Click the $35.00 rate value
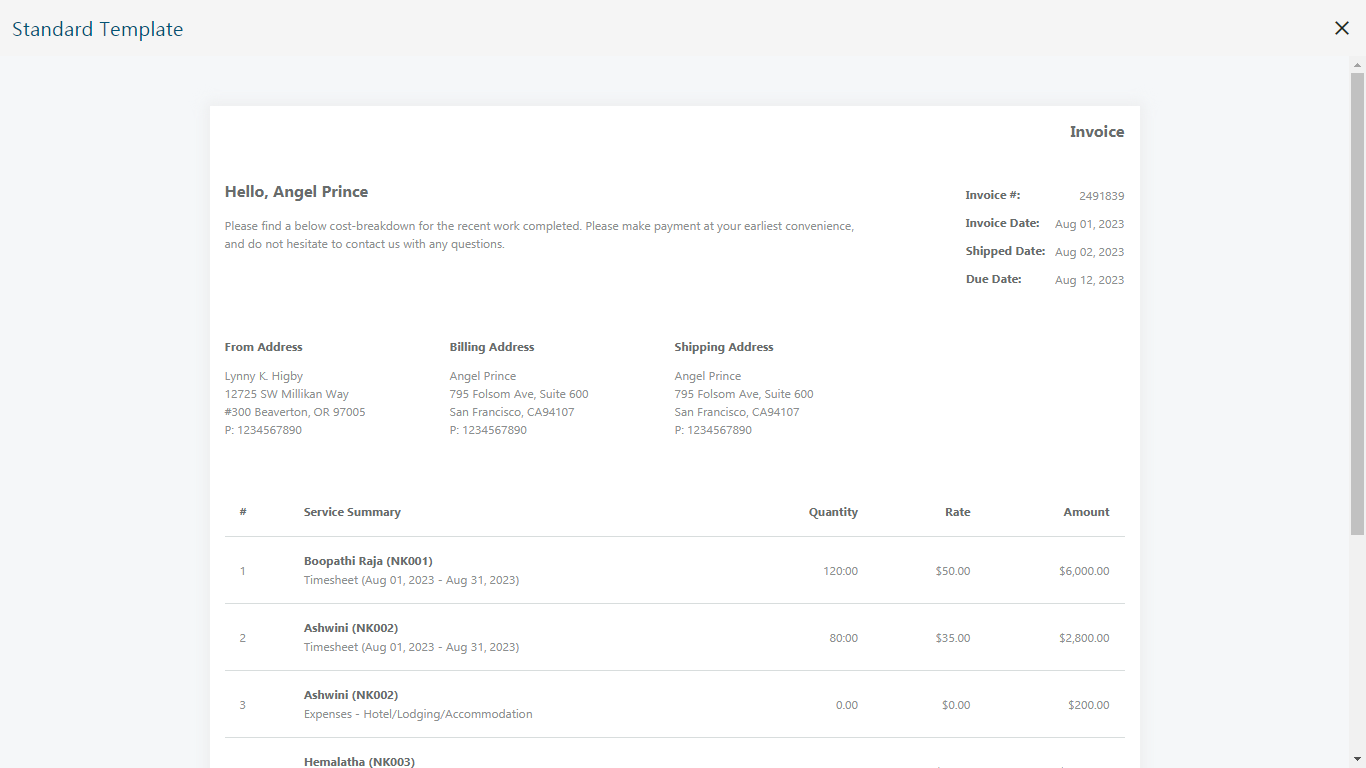 tap(953, 638)
